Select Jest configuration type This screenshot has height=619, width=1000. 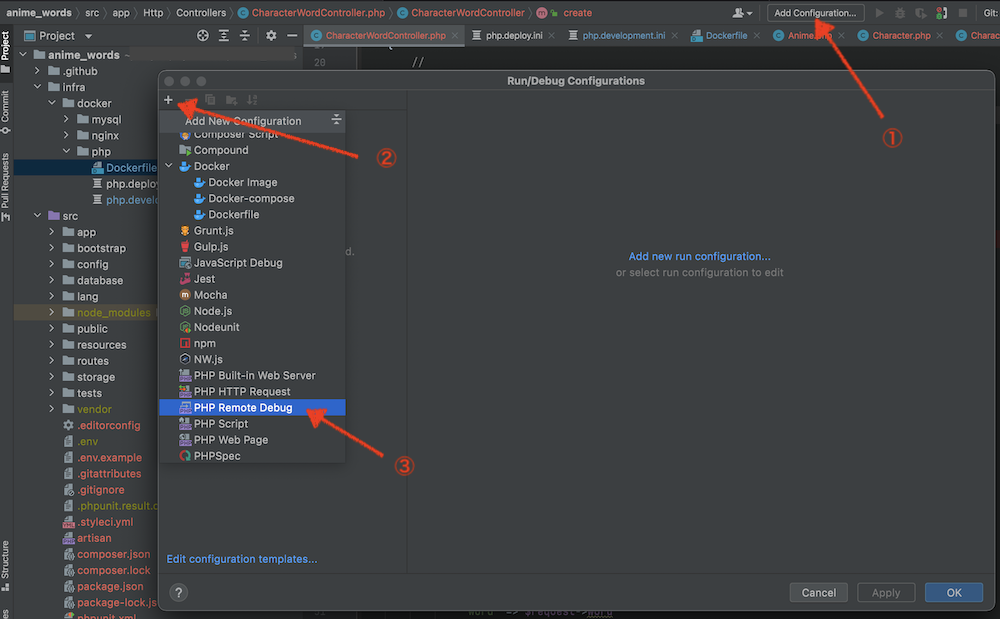[x=252, y=279]
